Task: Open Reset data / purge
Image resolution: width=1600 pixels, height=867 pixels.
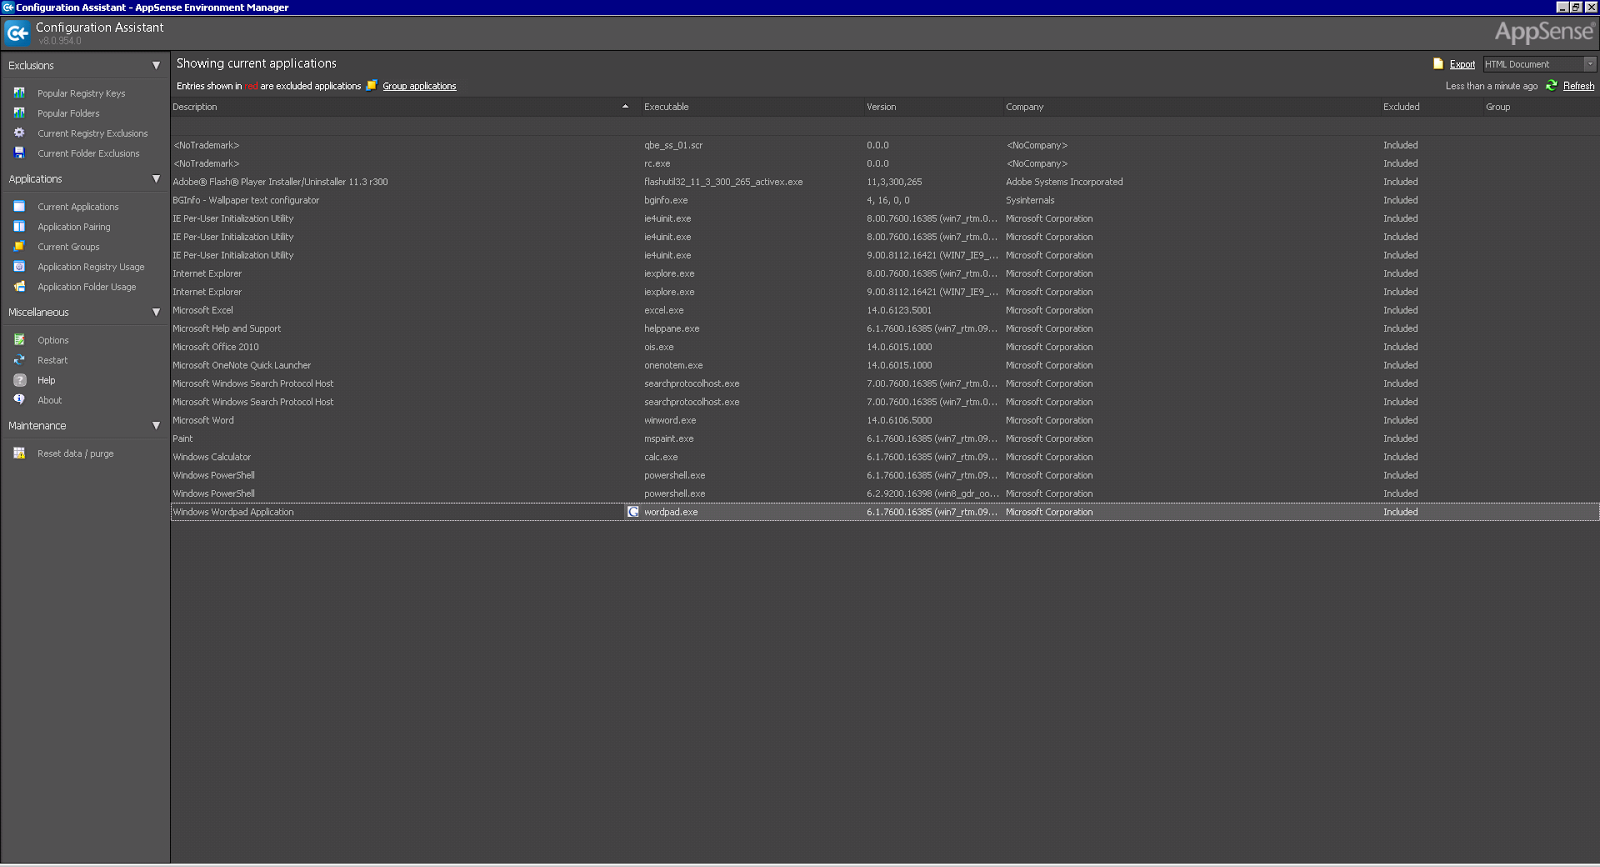Action: pyautogui.click(x=75, y=454)
